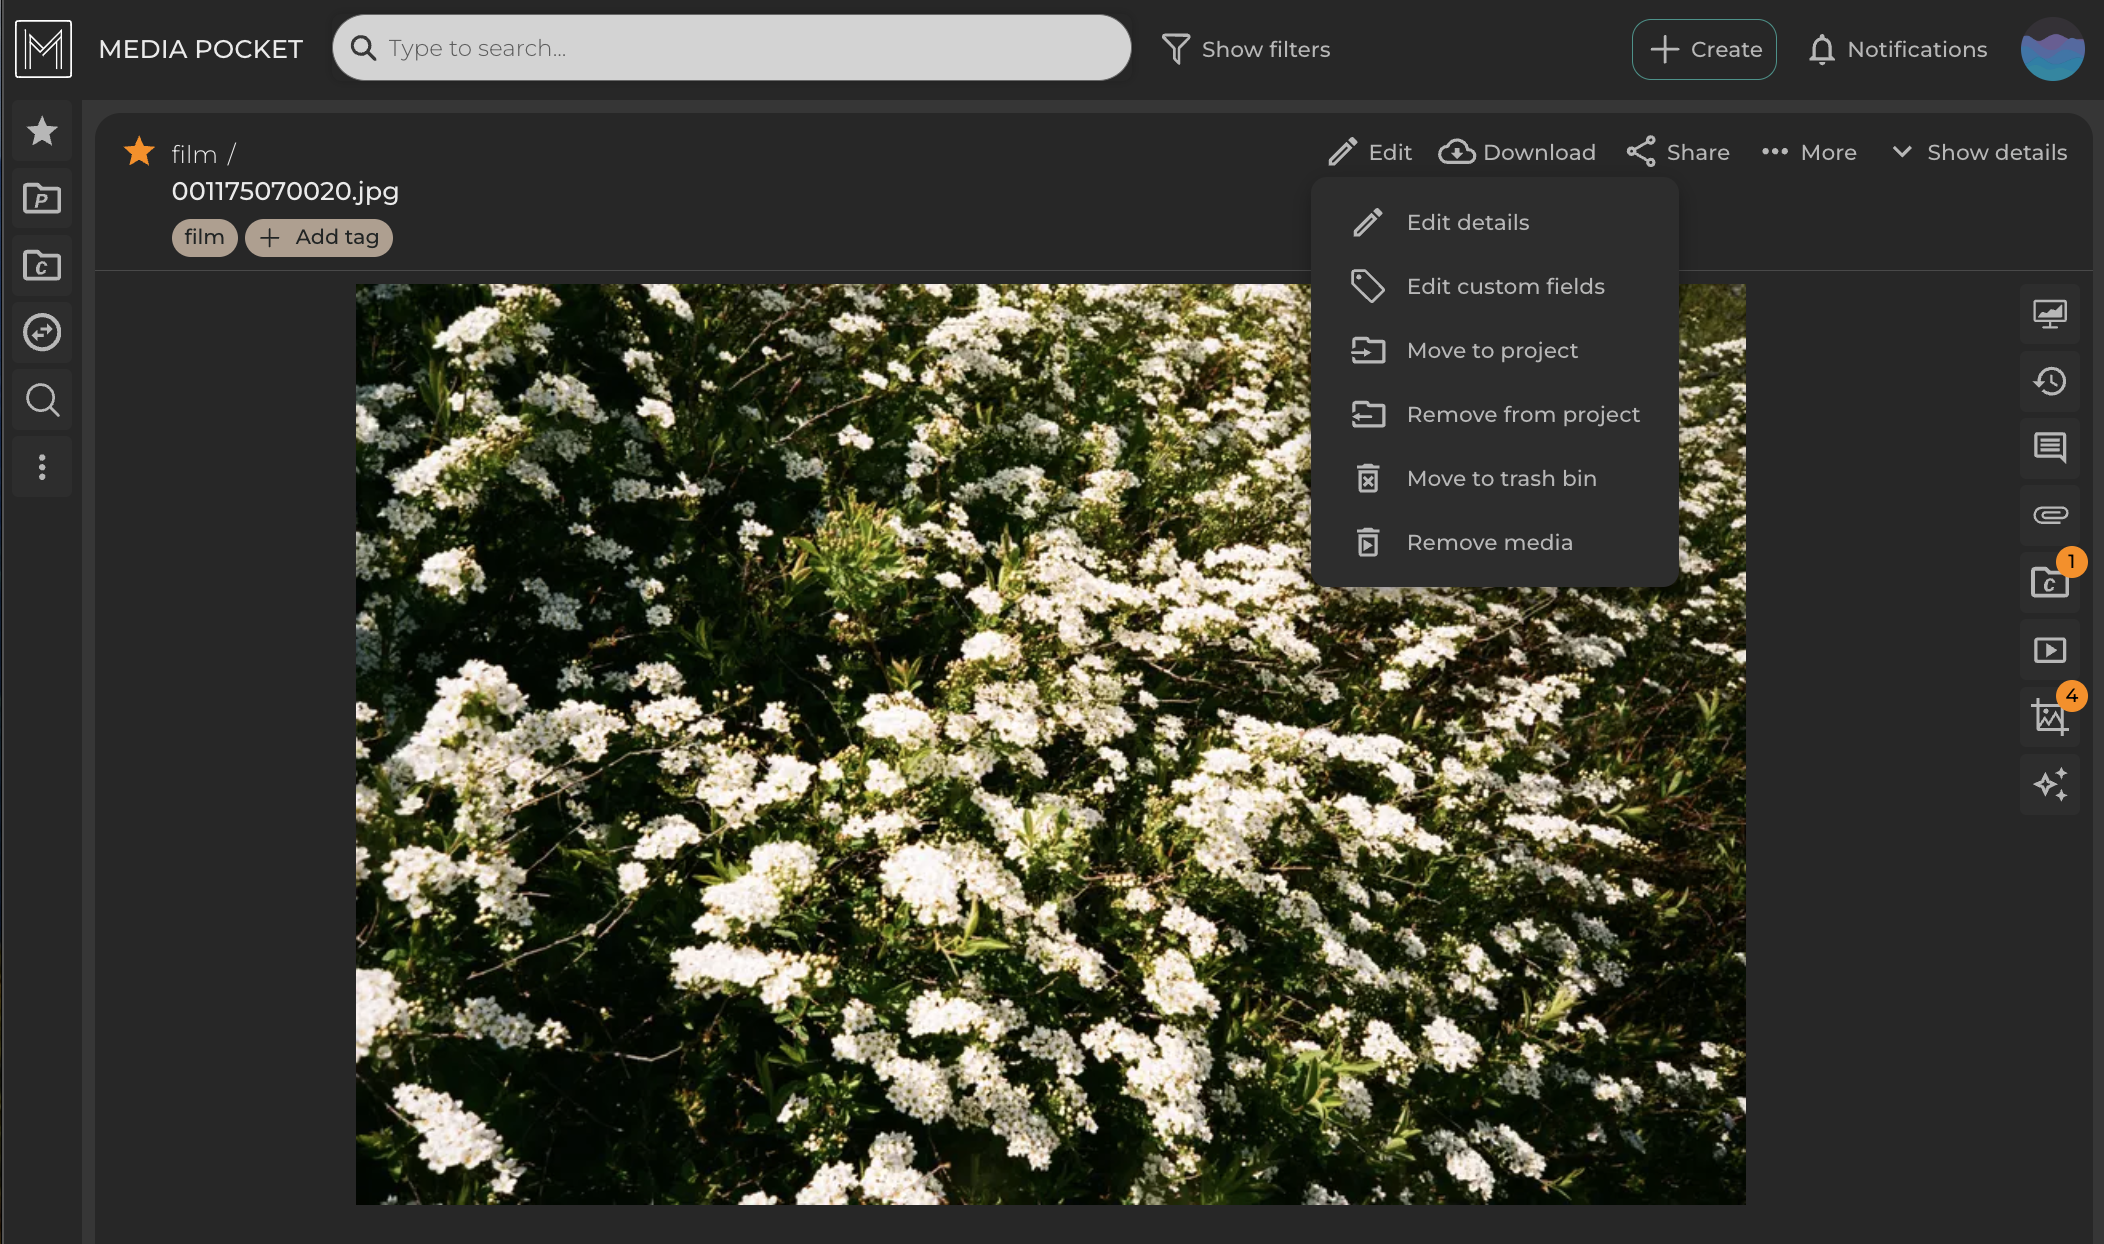2104x1244 pixels.
Task: Open the Favorites star in left sidebar
Action: pos(42,131)
